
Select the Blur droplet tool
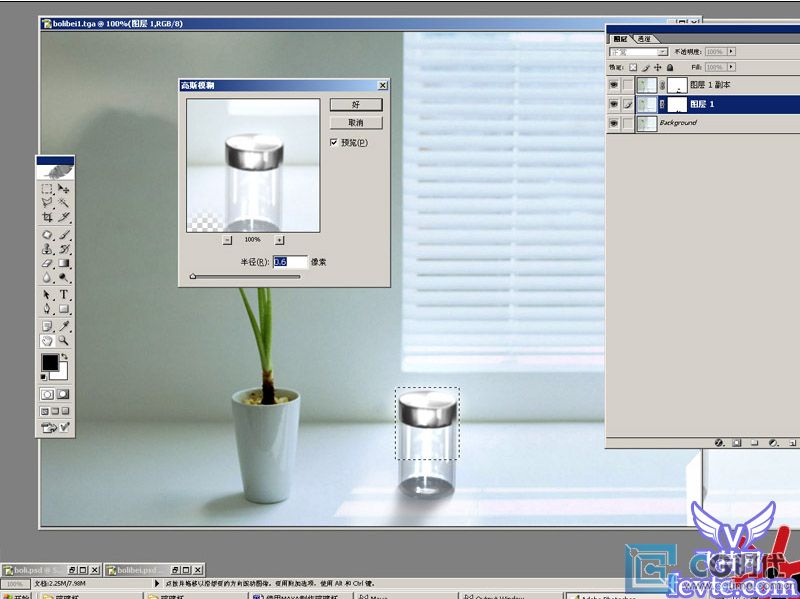(x=47, y=278)
